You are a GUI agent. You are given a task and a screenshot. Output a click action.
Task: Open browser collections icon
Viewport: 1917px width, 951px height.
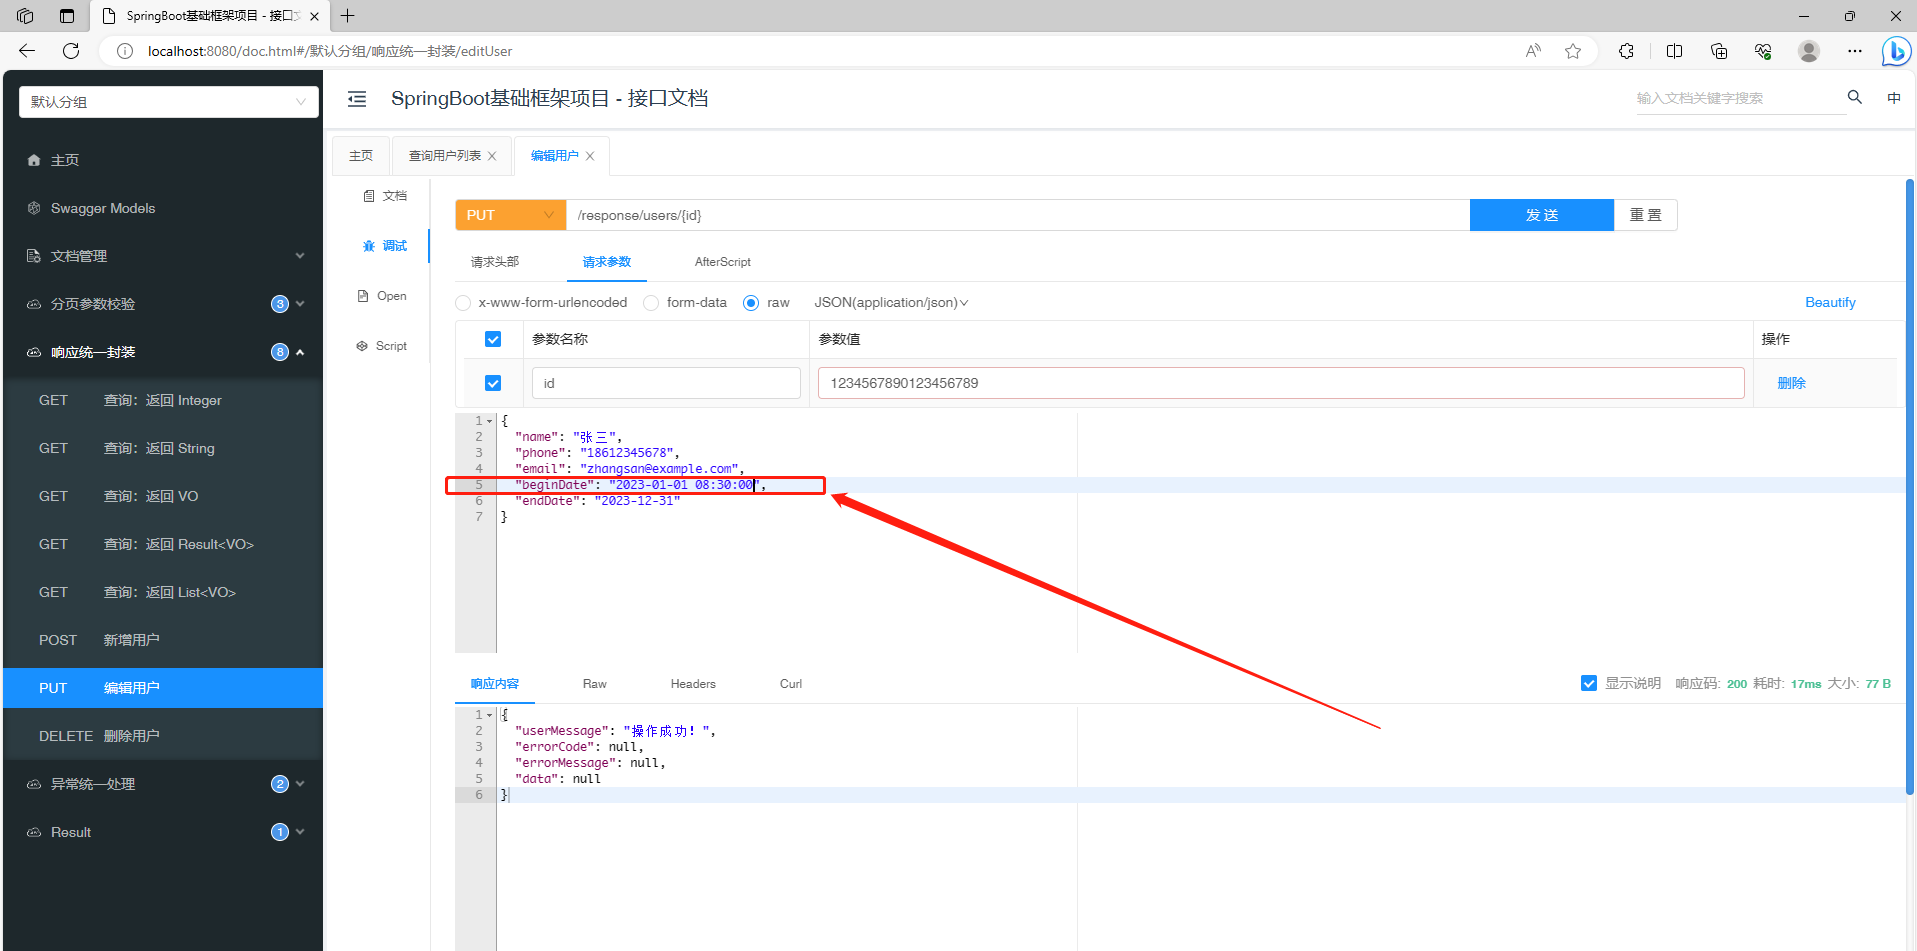click(x=1719, y=51)
